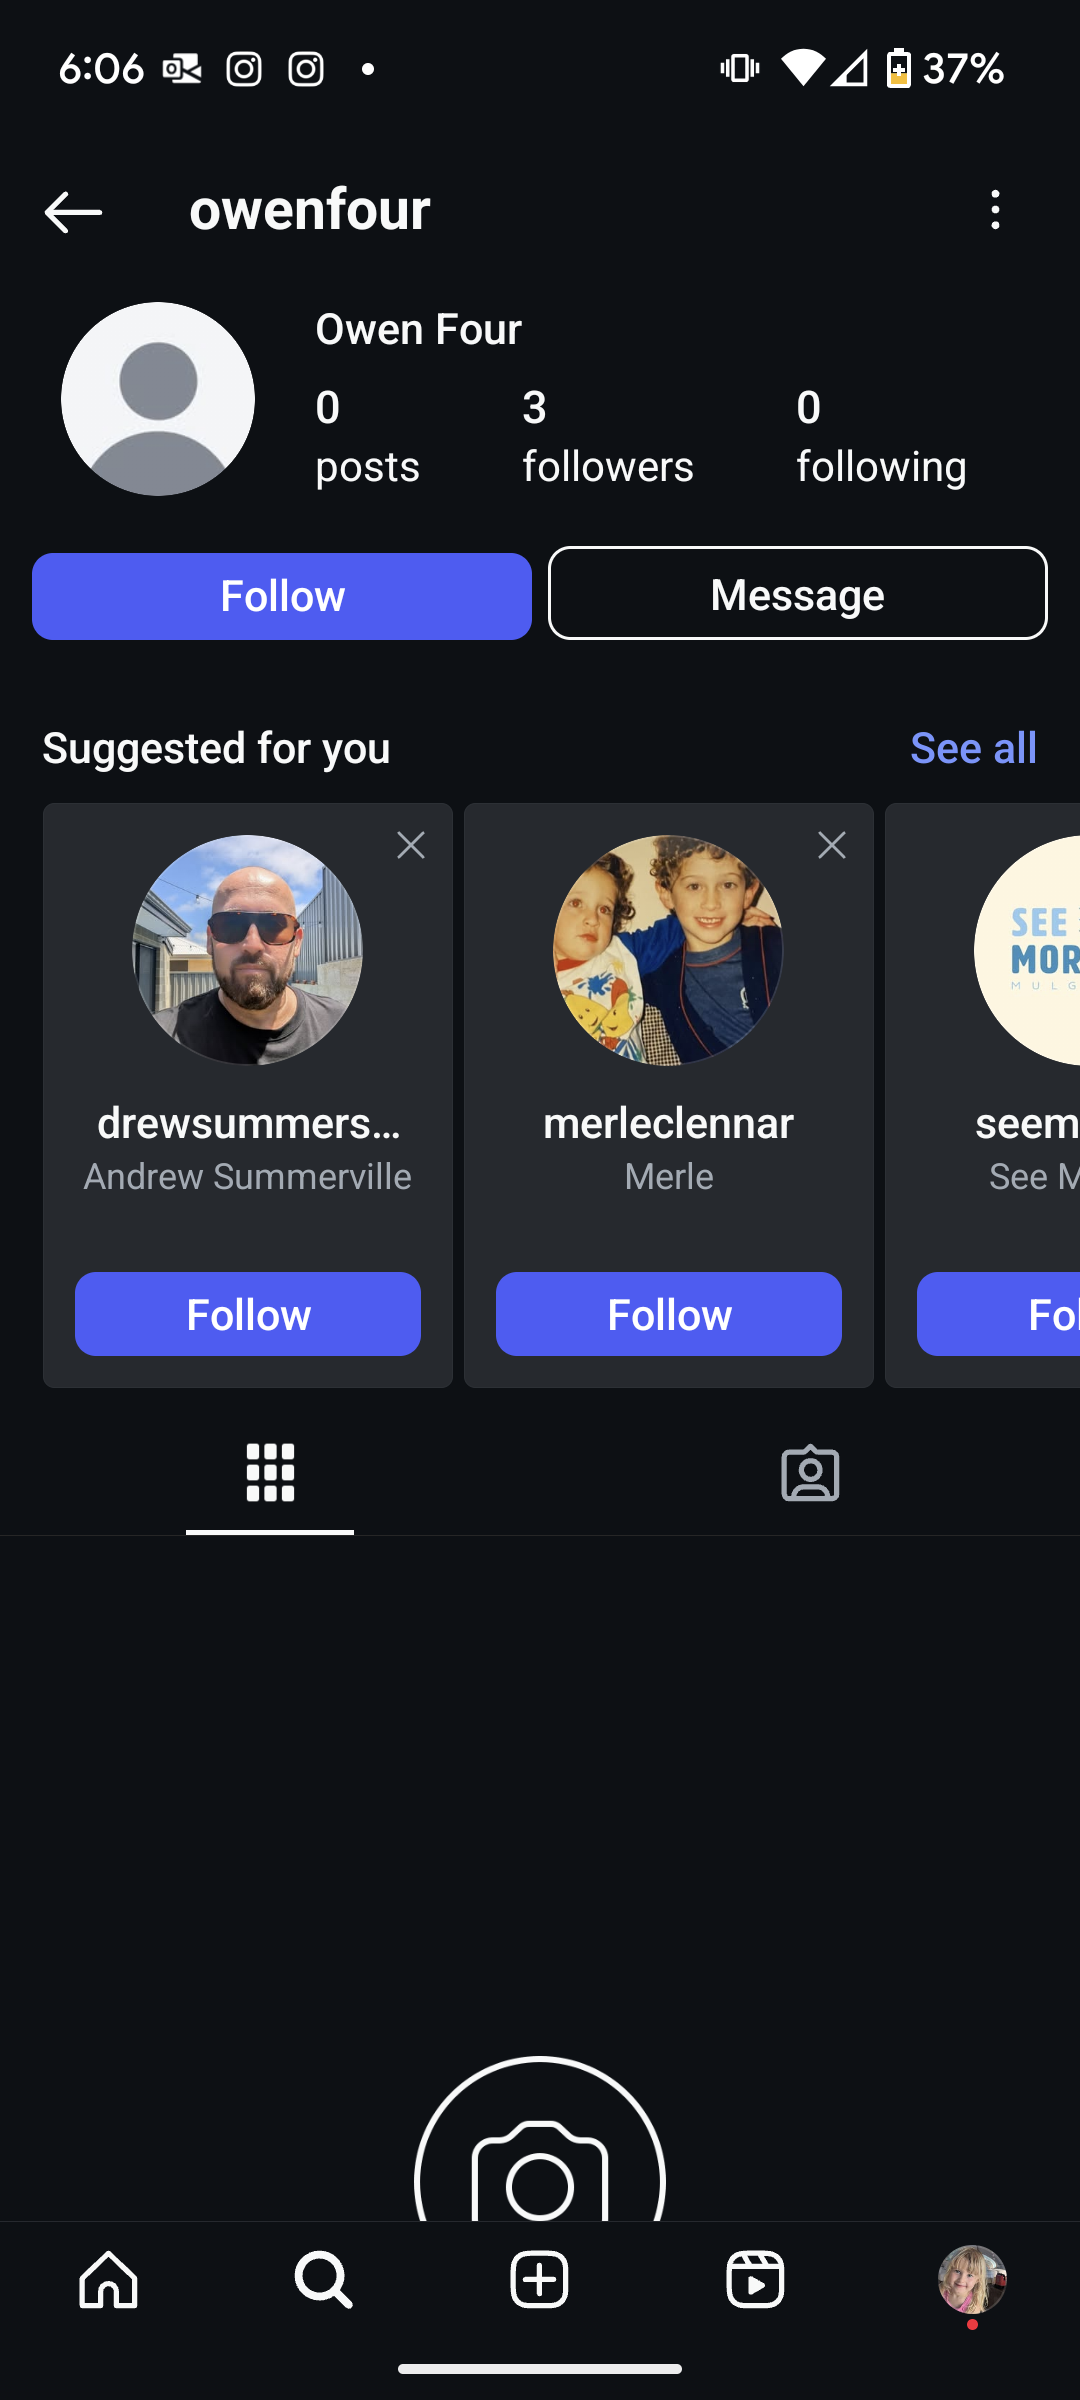Image resolution: width=1080 pixels, height=2400 pixels.
Task: Open the Search tab icon
Action: click(323, 2280)
